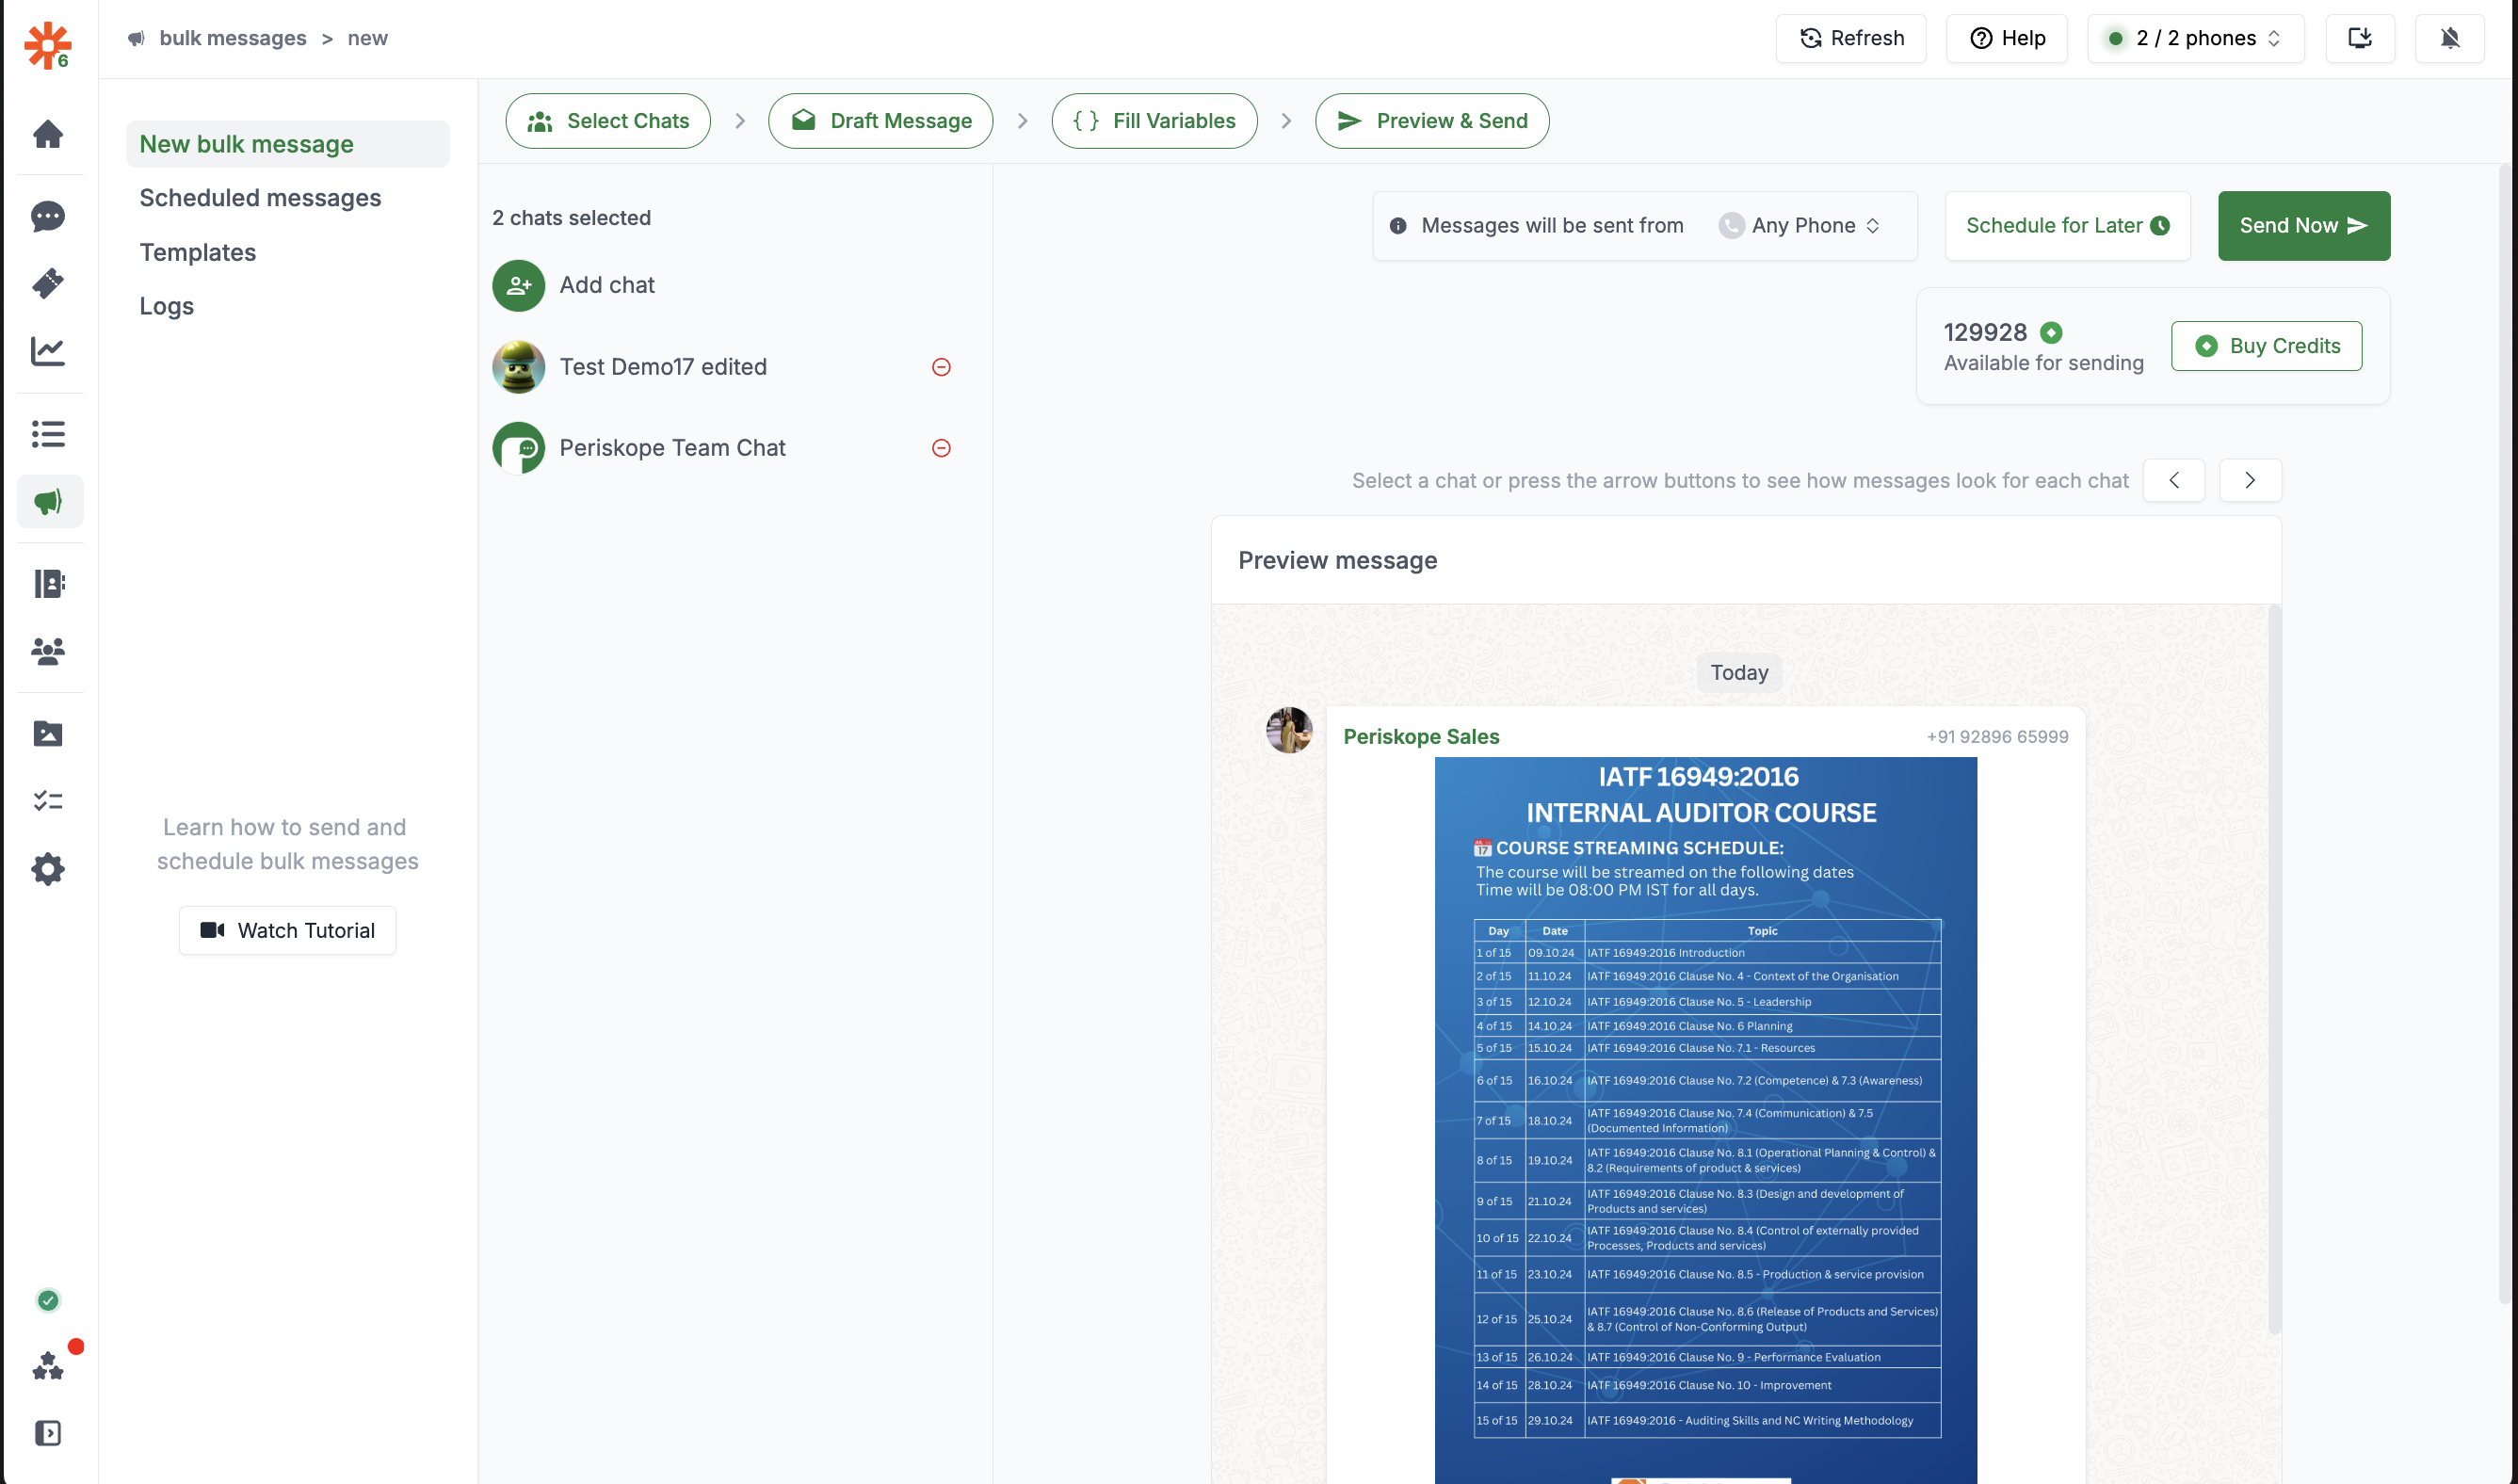The image size is (2518, 1484).
Task: Select Test Demo17 edited chat row
Action: pos(722,367)
